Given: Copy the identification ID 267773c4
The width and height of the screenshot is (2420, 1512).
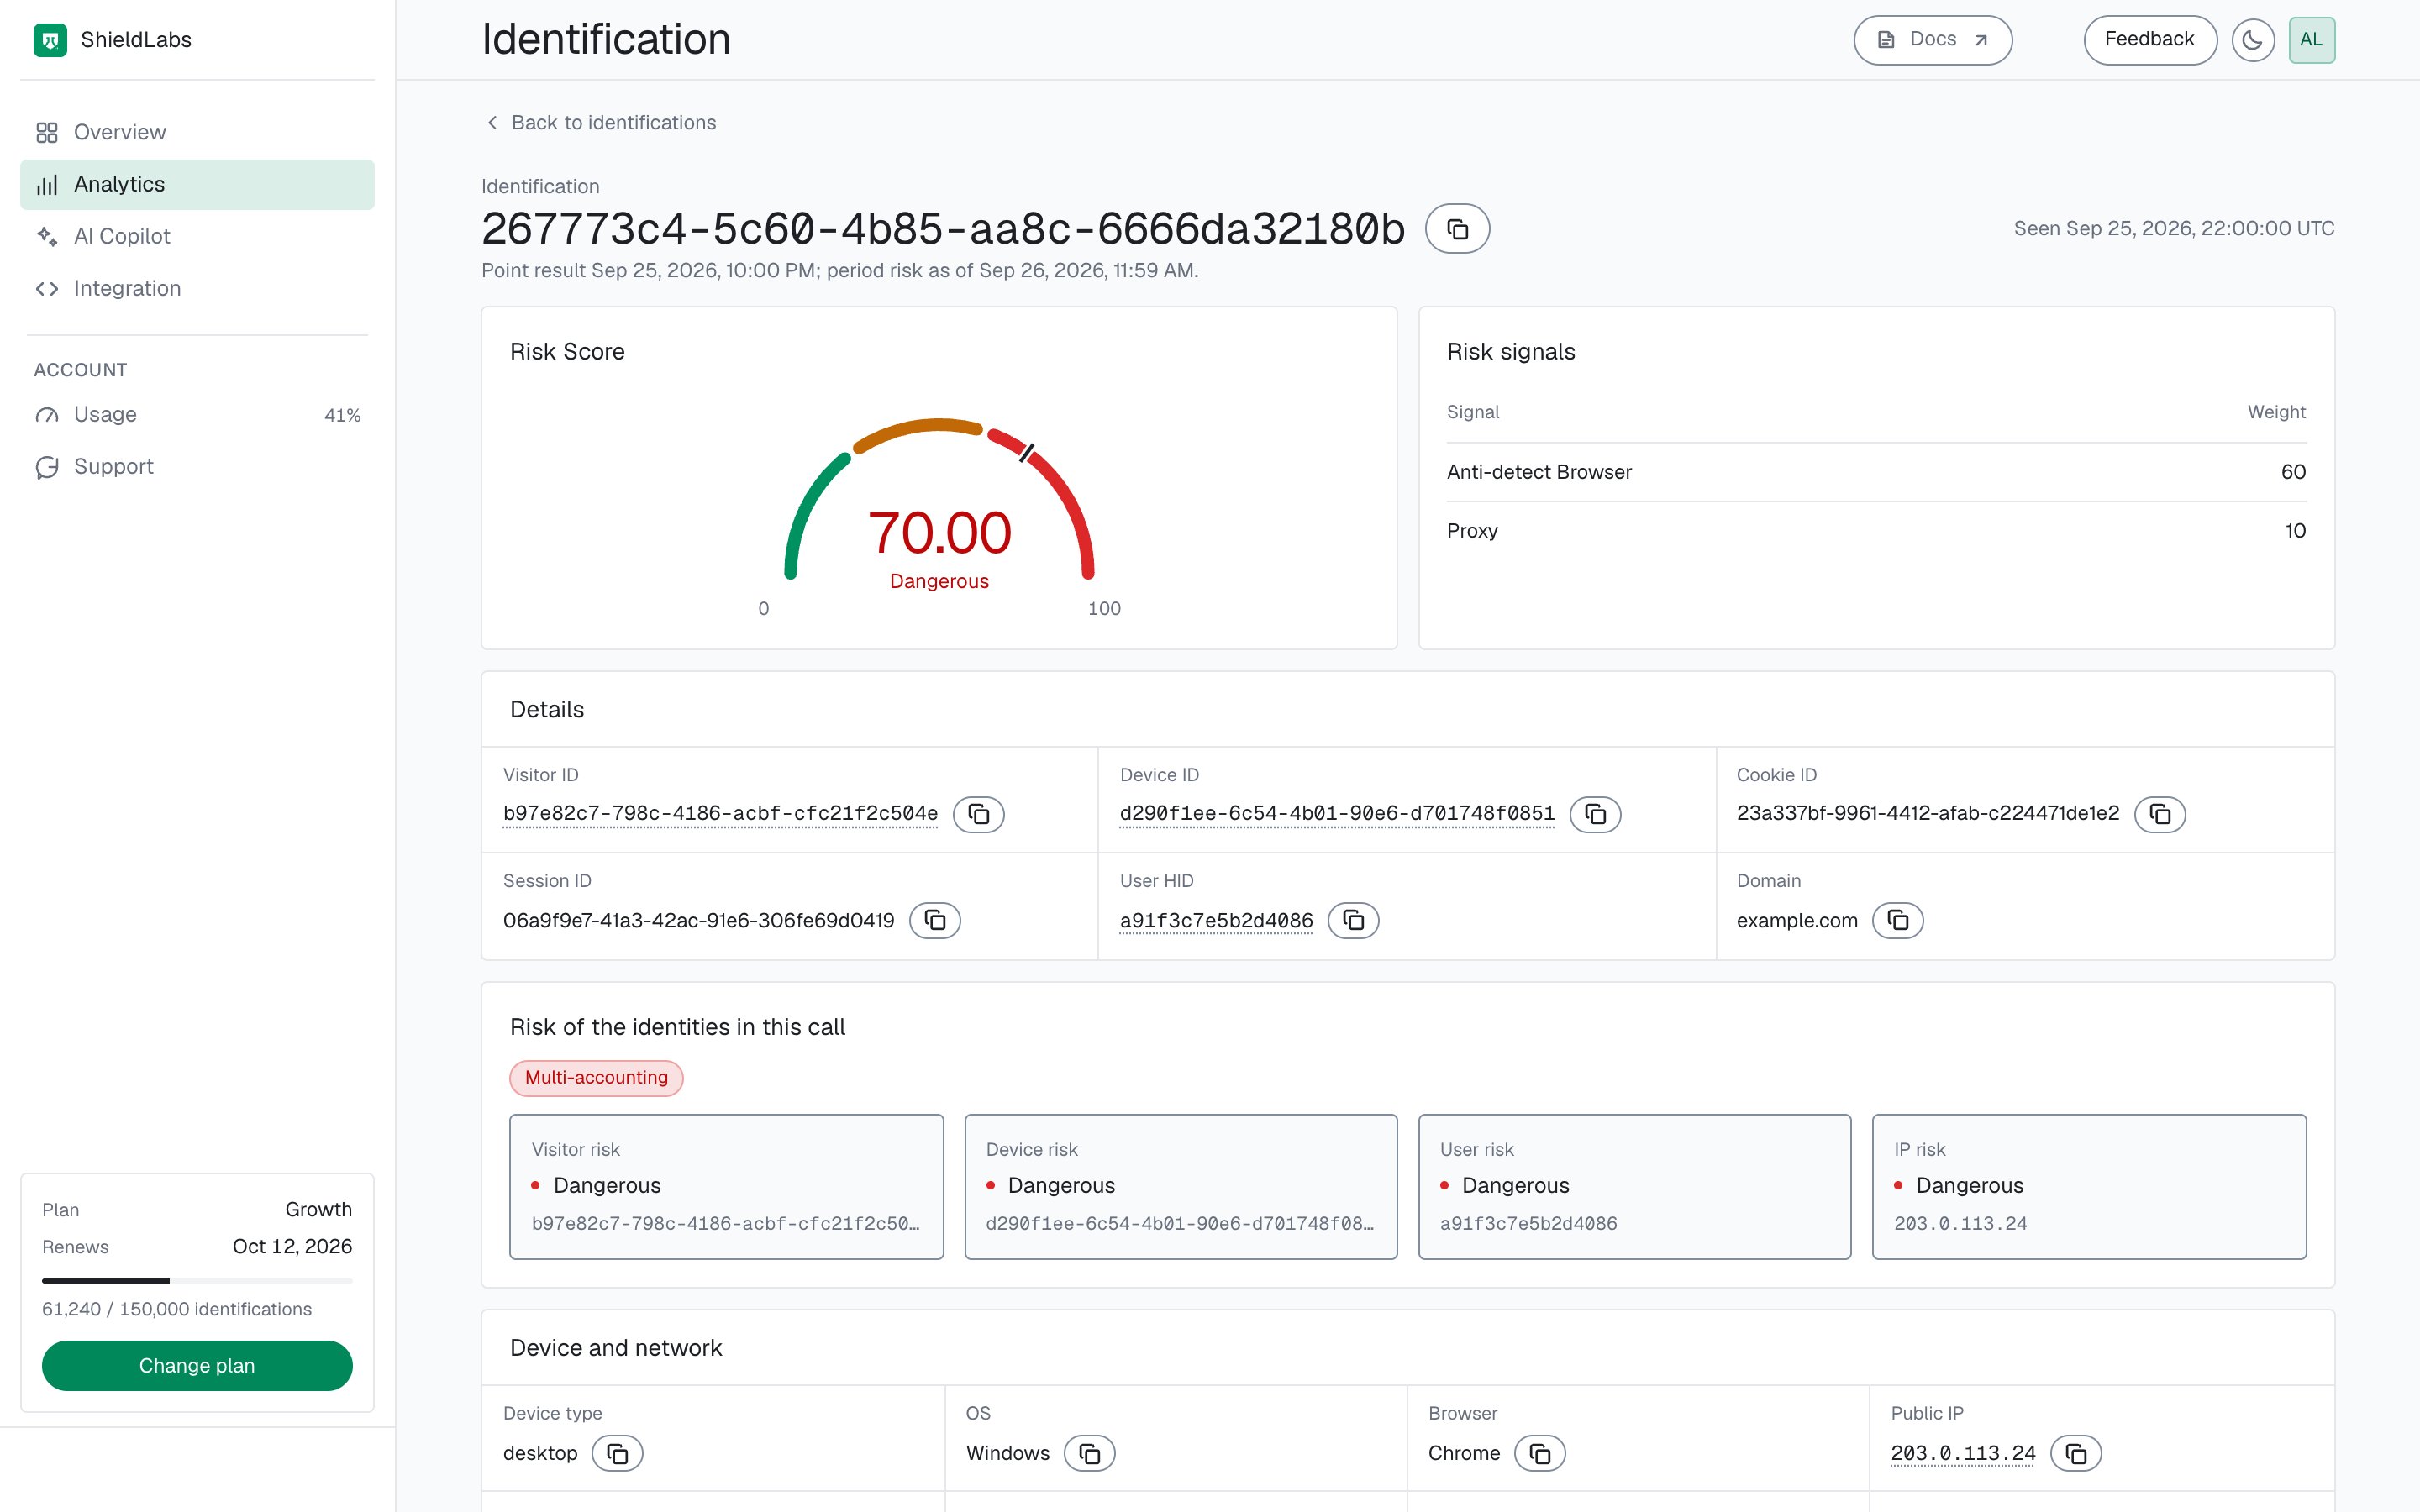Looking at the screenshot, I should (x=1457, y=229).
